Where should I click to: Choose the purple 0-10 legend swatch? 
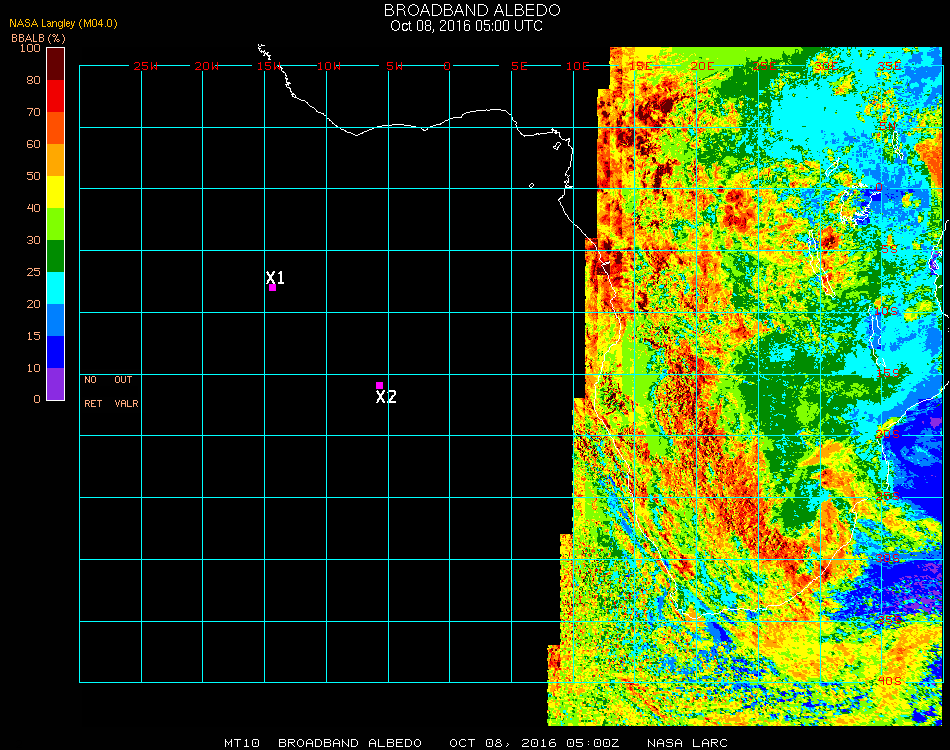click(x=55, y=384)
